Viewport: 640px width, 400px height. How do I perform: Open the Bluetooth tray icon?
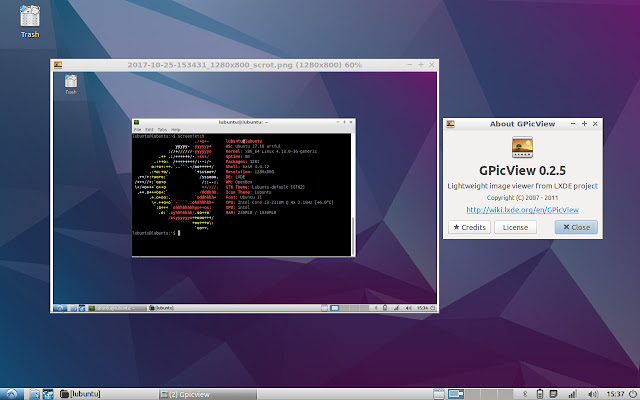point(526,394)
